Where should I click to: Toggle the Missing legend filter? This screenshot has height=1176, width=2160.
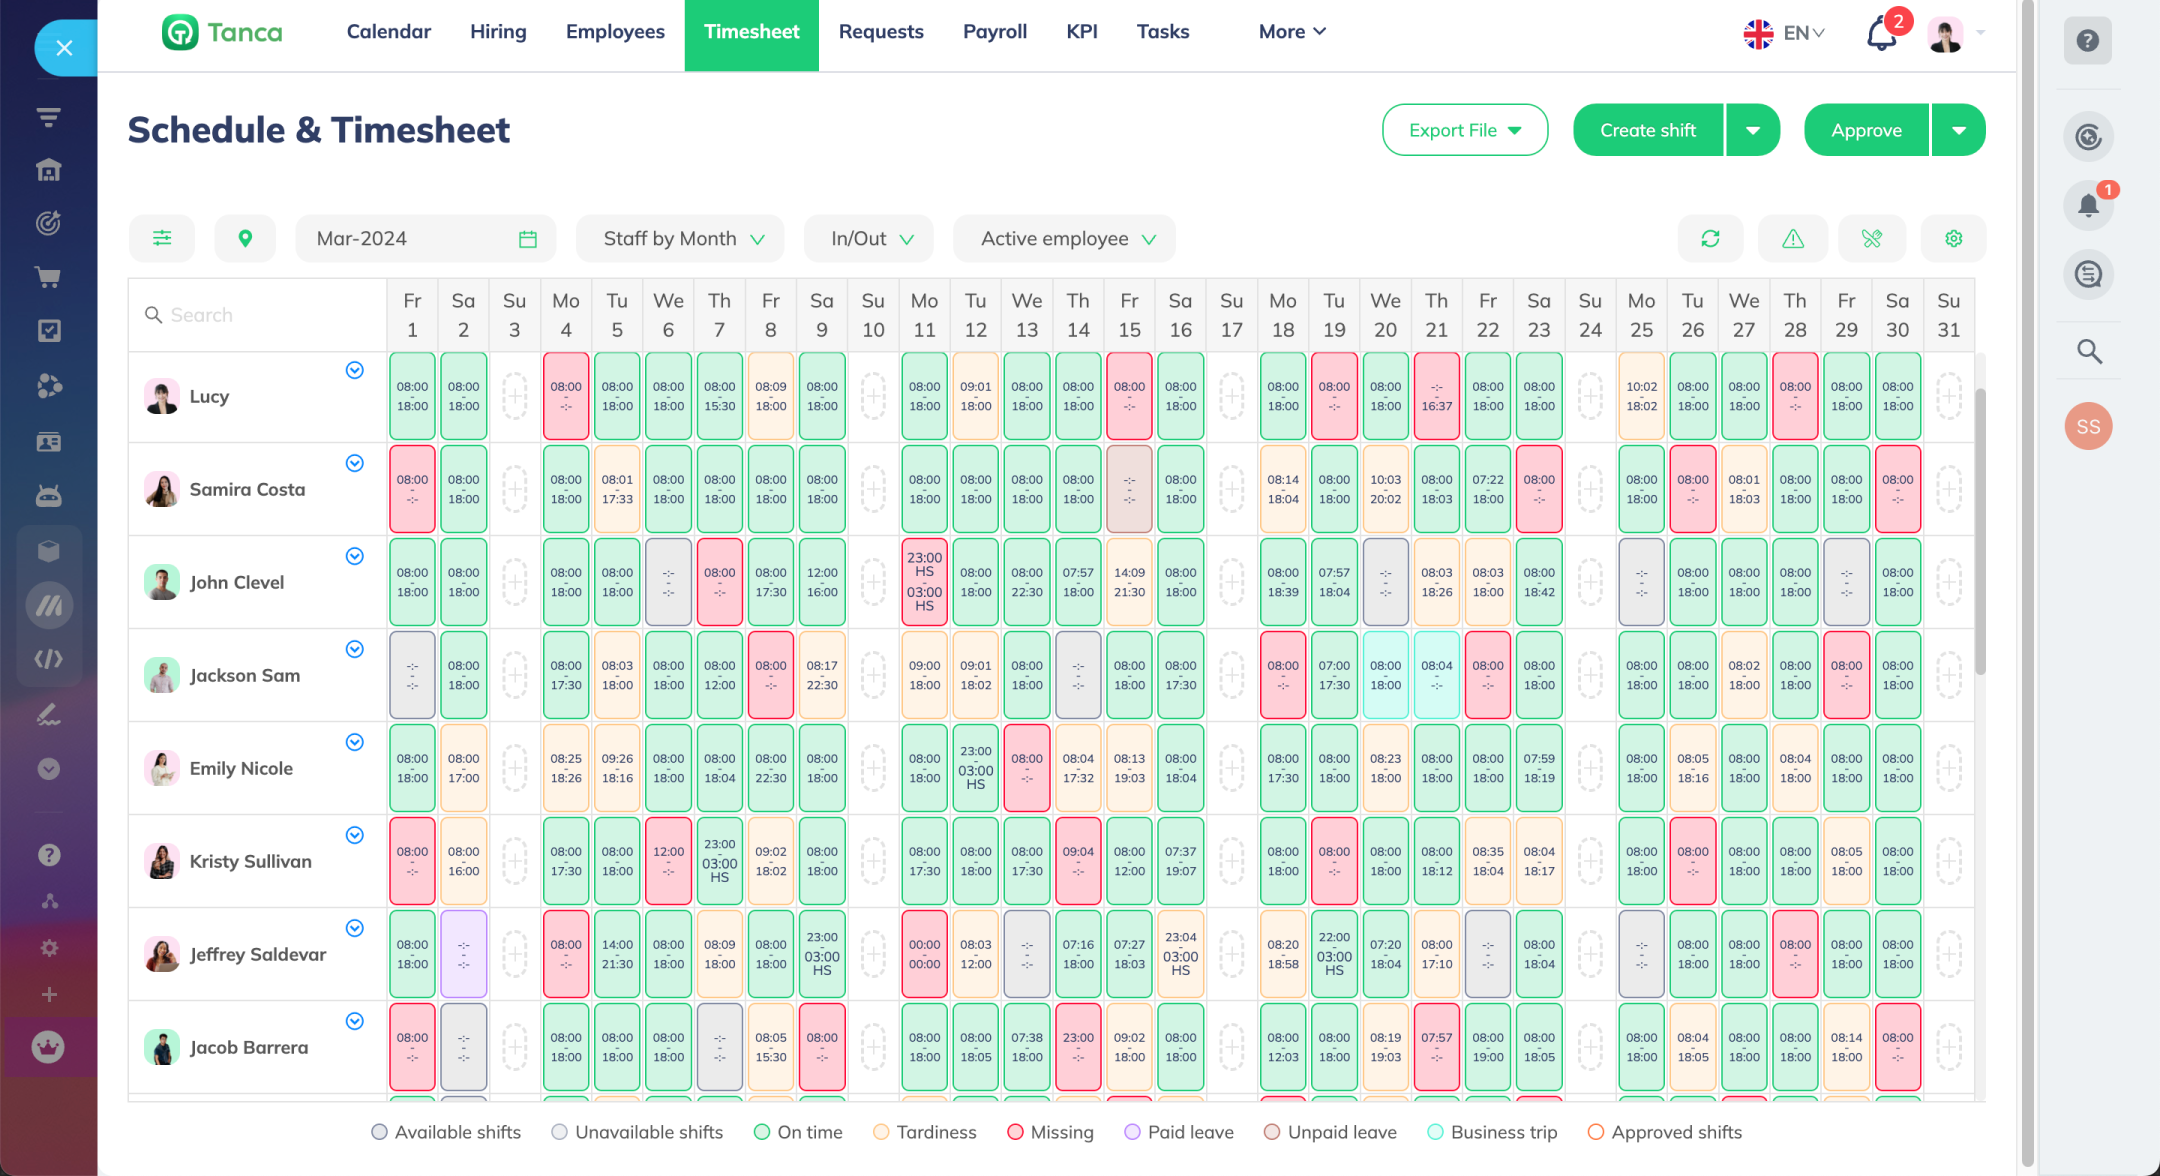coord(1050,1132)
